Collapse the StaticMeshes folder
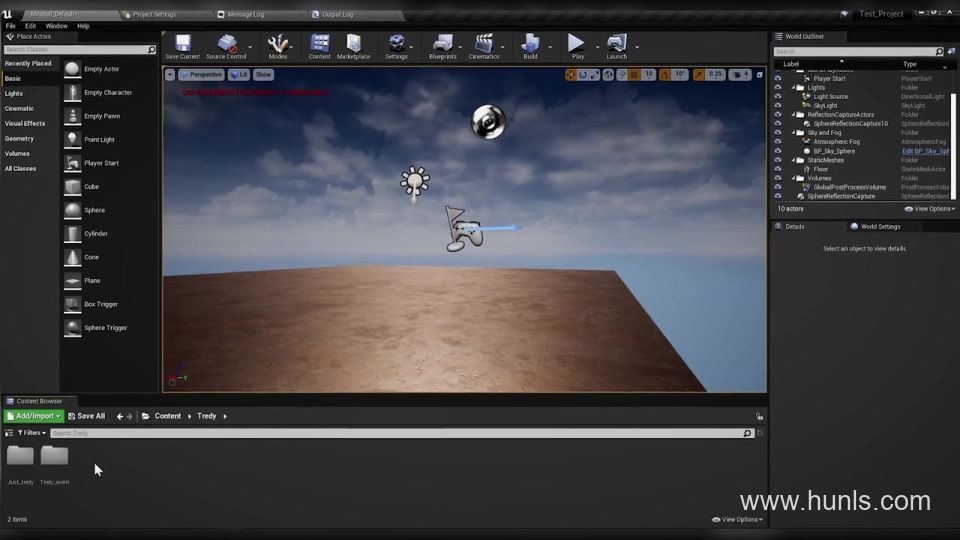The image size is (960, 540). click(x=793, y=160)
